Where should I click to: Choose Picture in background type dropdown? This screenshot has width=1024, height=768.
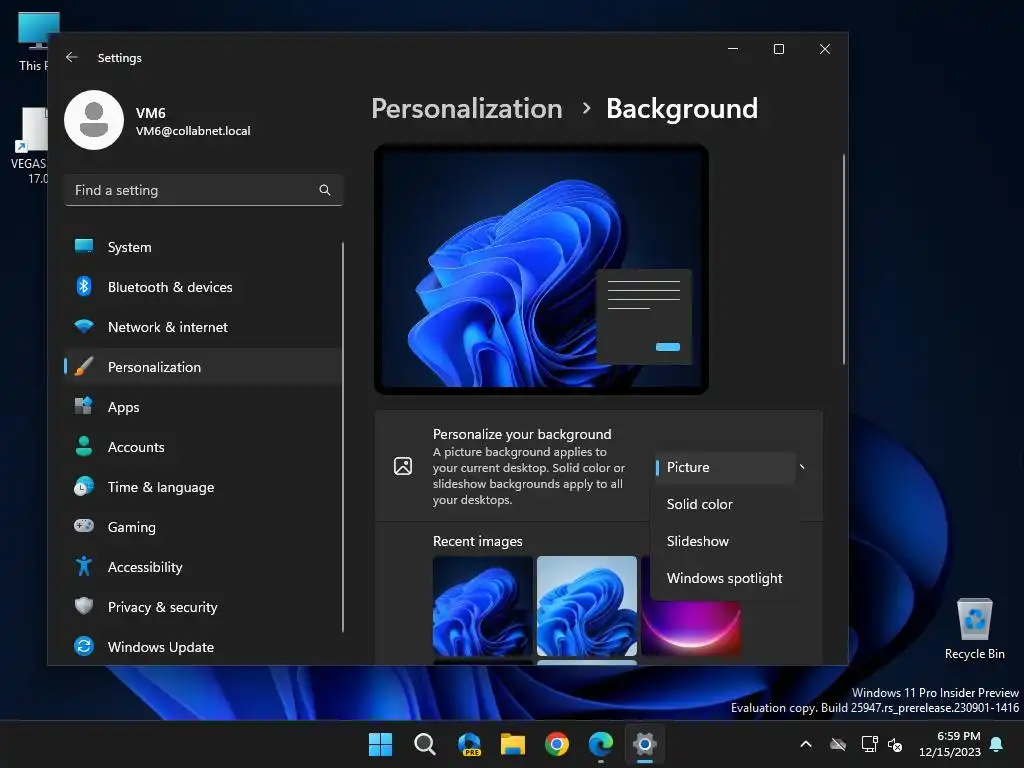click(725, 468)
